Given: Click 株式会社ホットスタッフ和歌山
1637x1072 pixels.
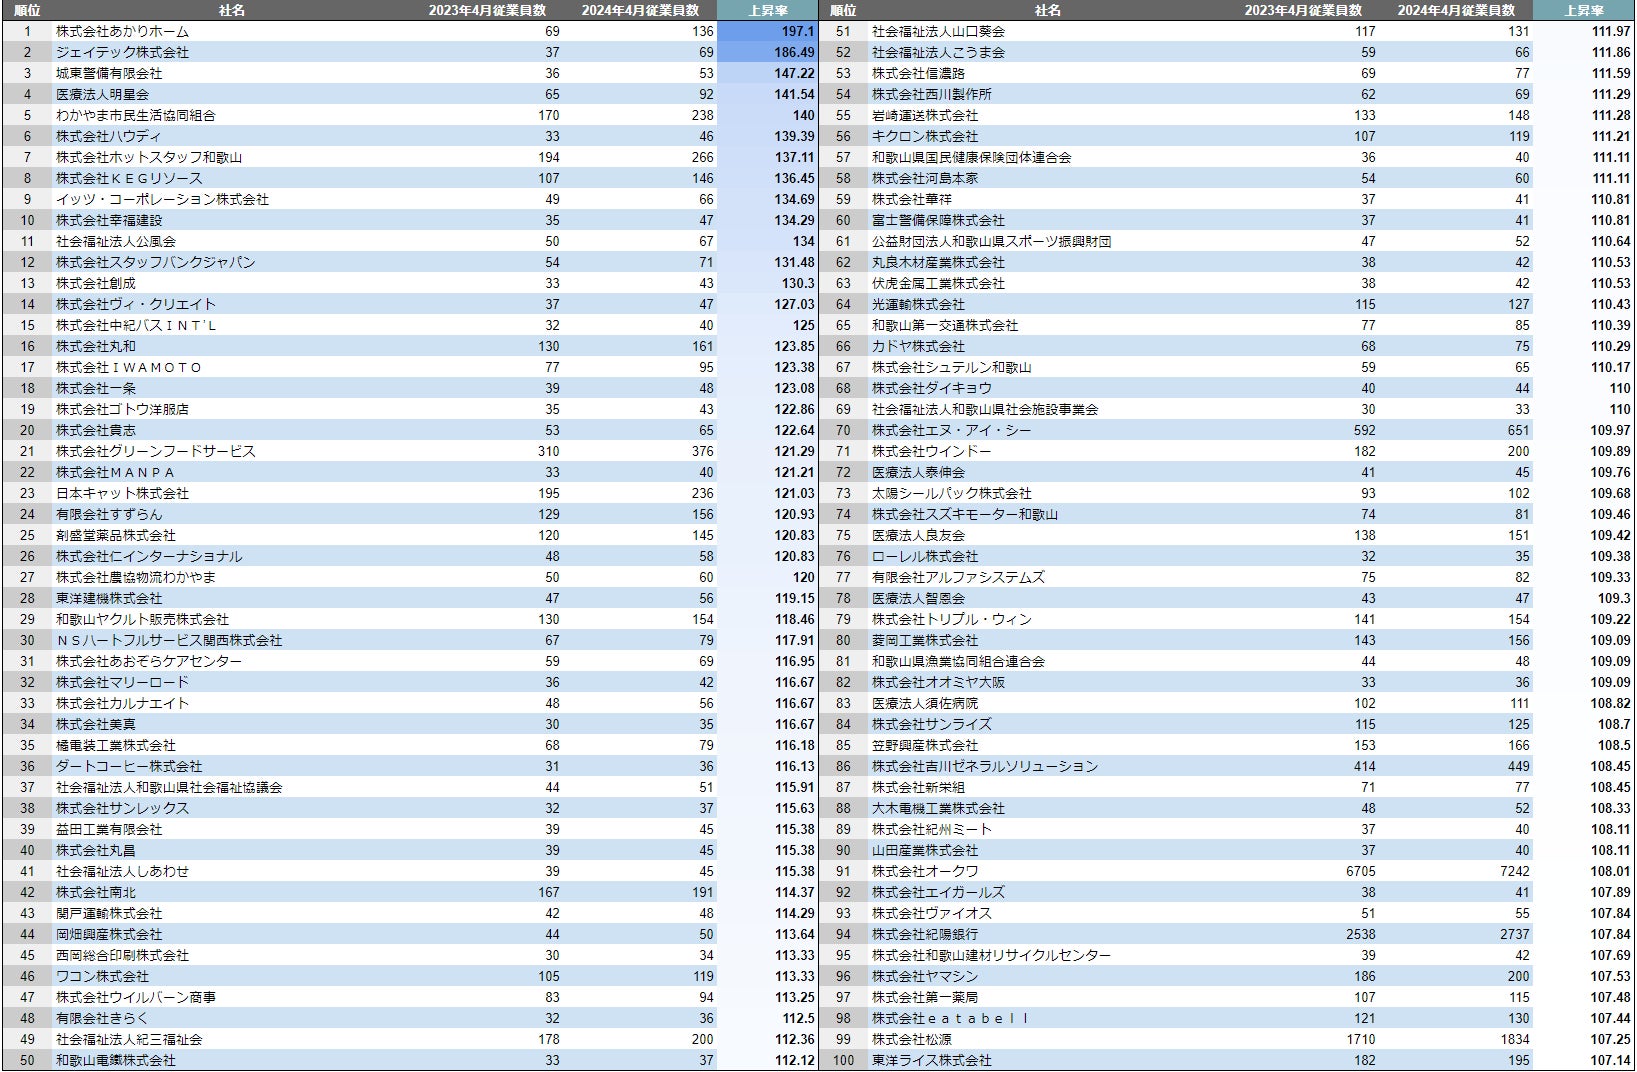Looking at the screenshot, I should [x=149, y=157].
